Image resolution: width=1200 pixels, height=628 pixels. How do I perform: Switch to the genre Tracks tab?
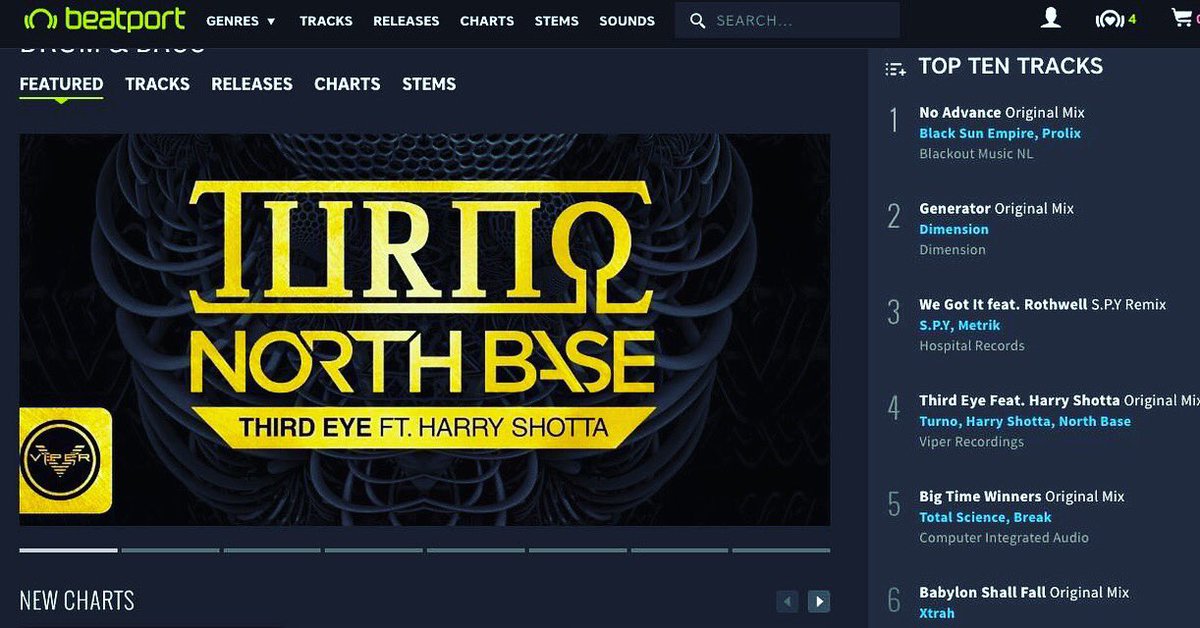(x=157, y=84)
